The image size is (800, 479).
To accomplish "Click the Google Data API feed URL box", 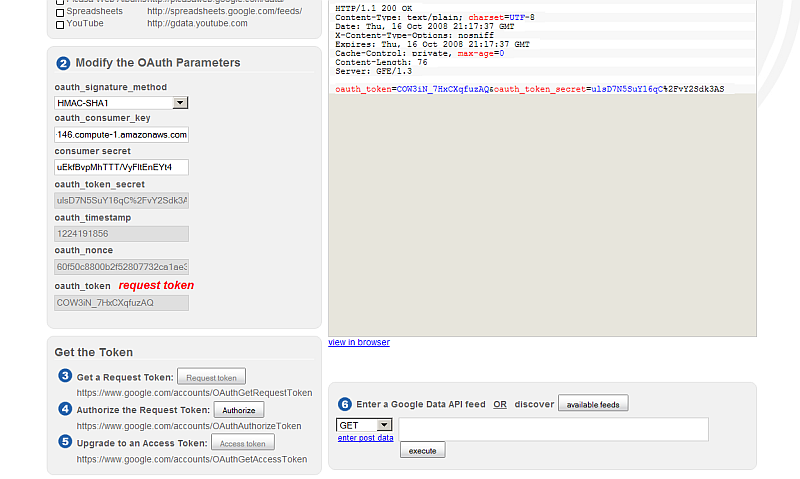I will pyautogui.click(x=553, y=429).
